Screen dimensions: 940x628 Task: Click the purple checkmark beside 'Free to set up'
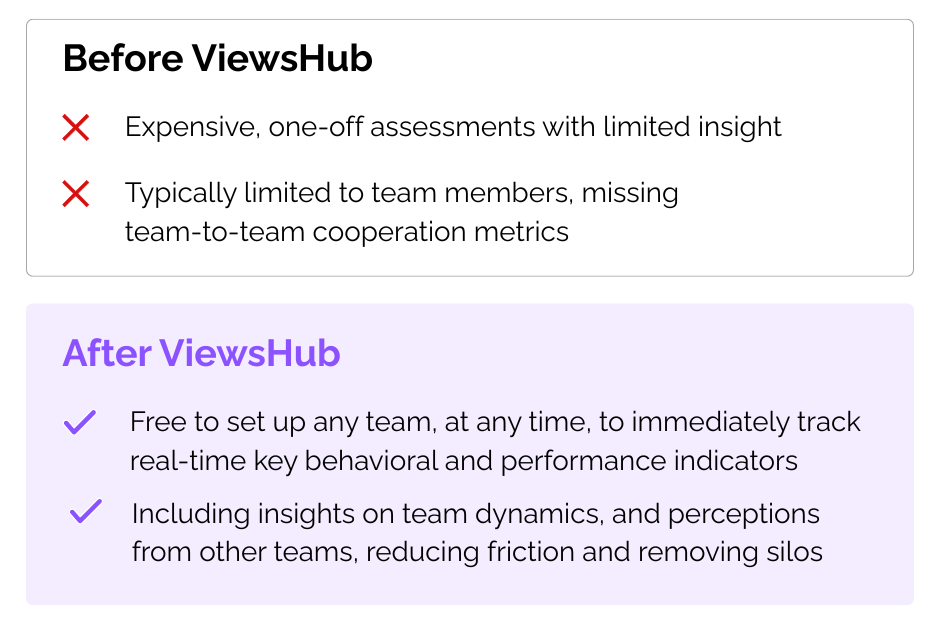pyautogui.click(x=80, y=422)
